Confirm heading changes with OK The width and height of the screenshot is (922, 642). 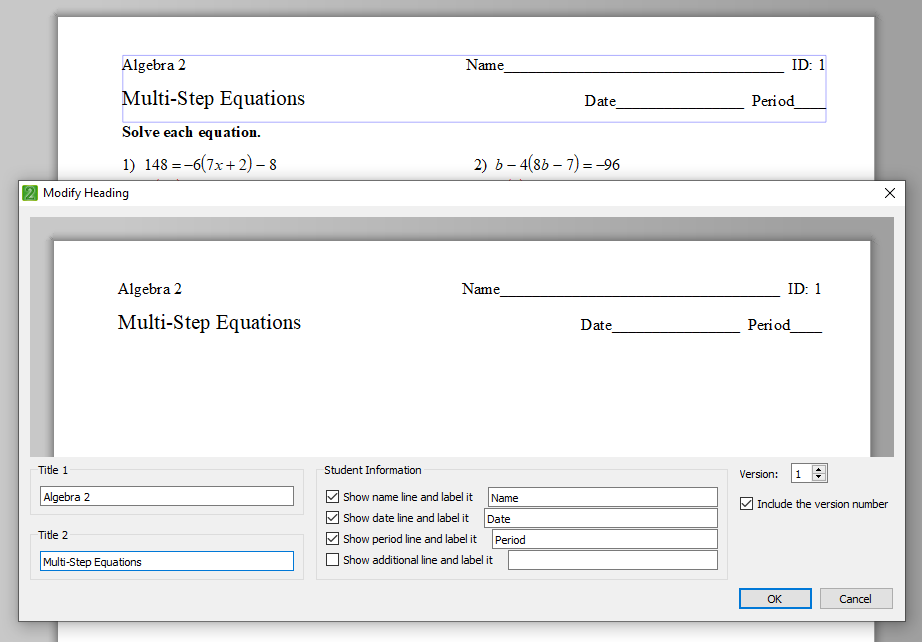pyautogui.click(x=775, y=599)
